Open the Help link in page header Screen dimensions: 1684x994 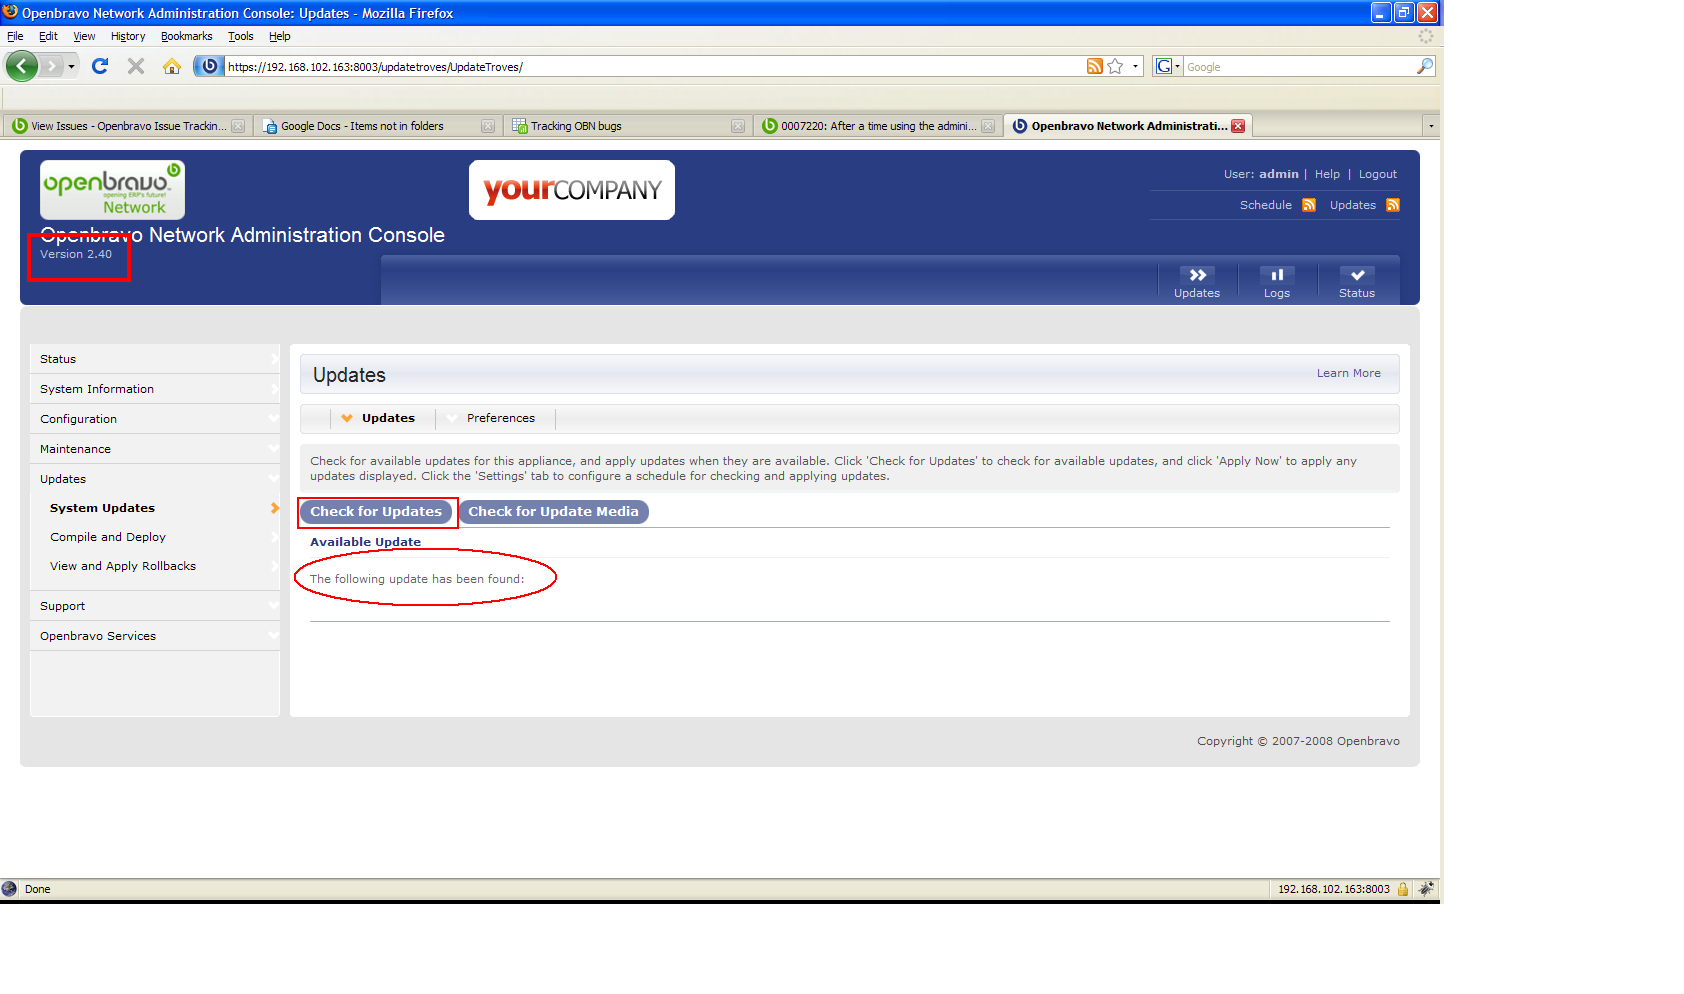1327,174
